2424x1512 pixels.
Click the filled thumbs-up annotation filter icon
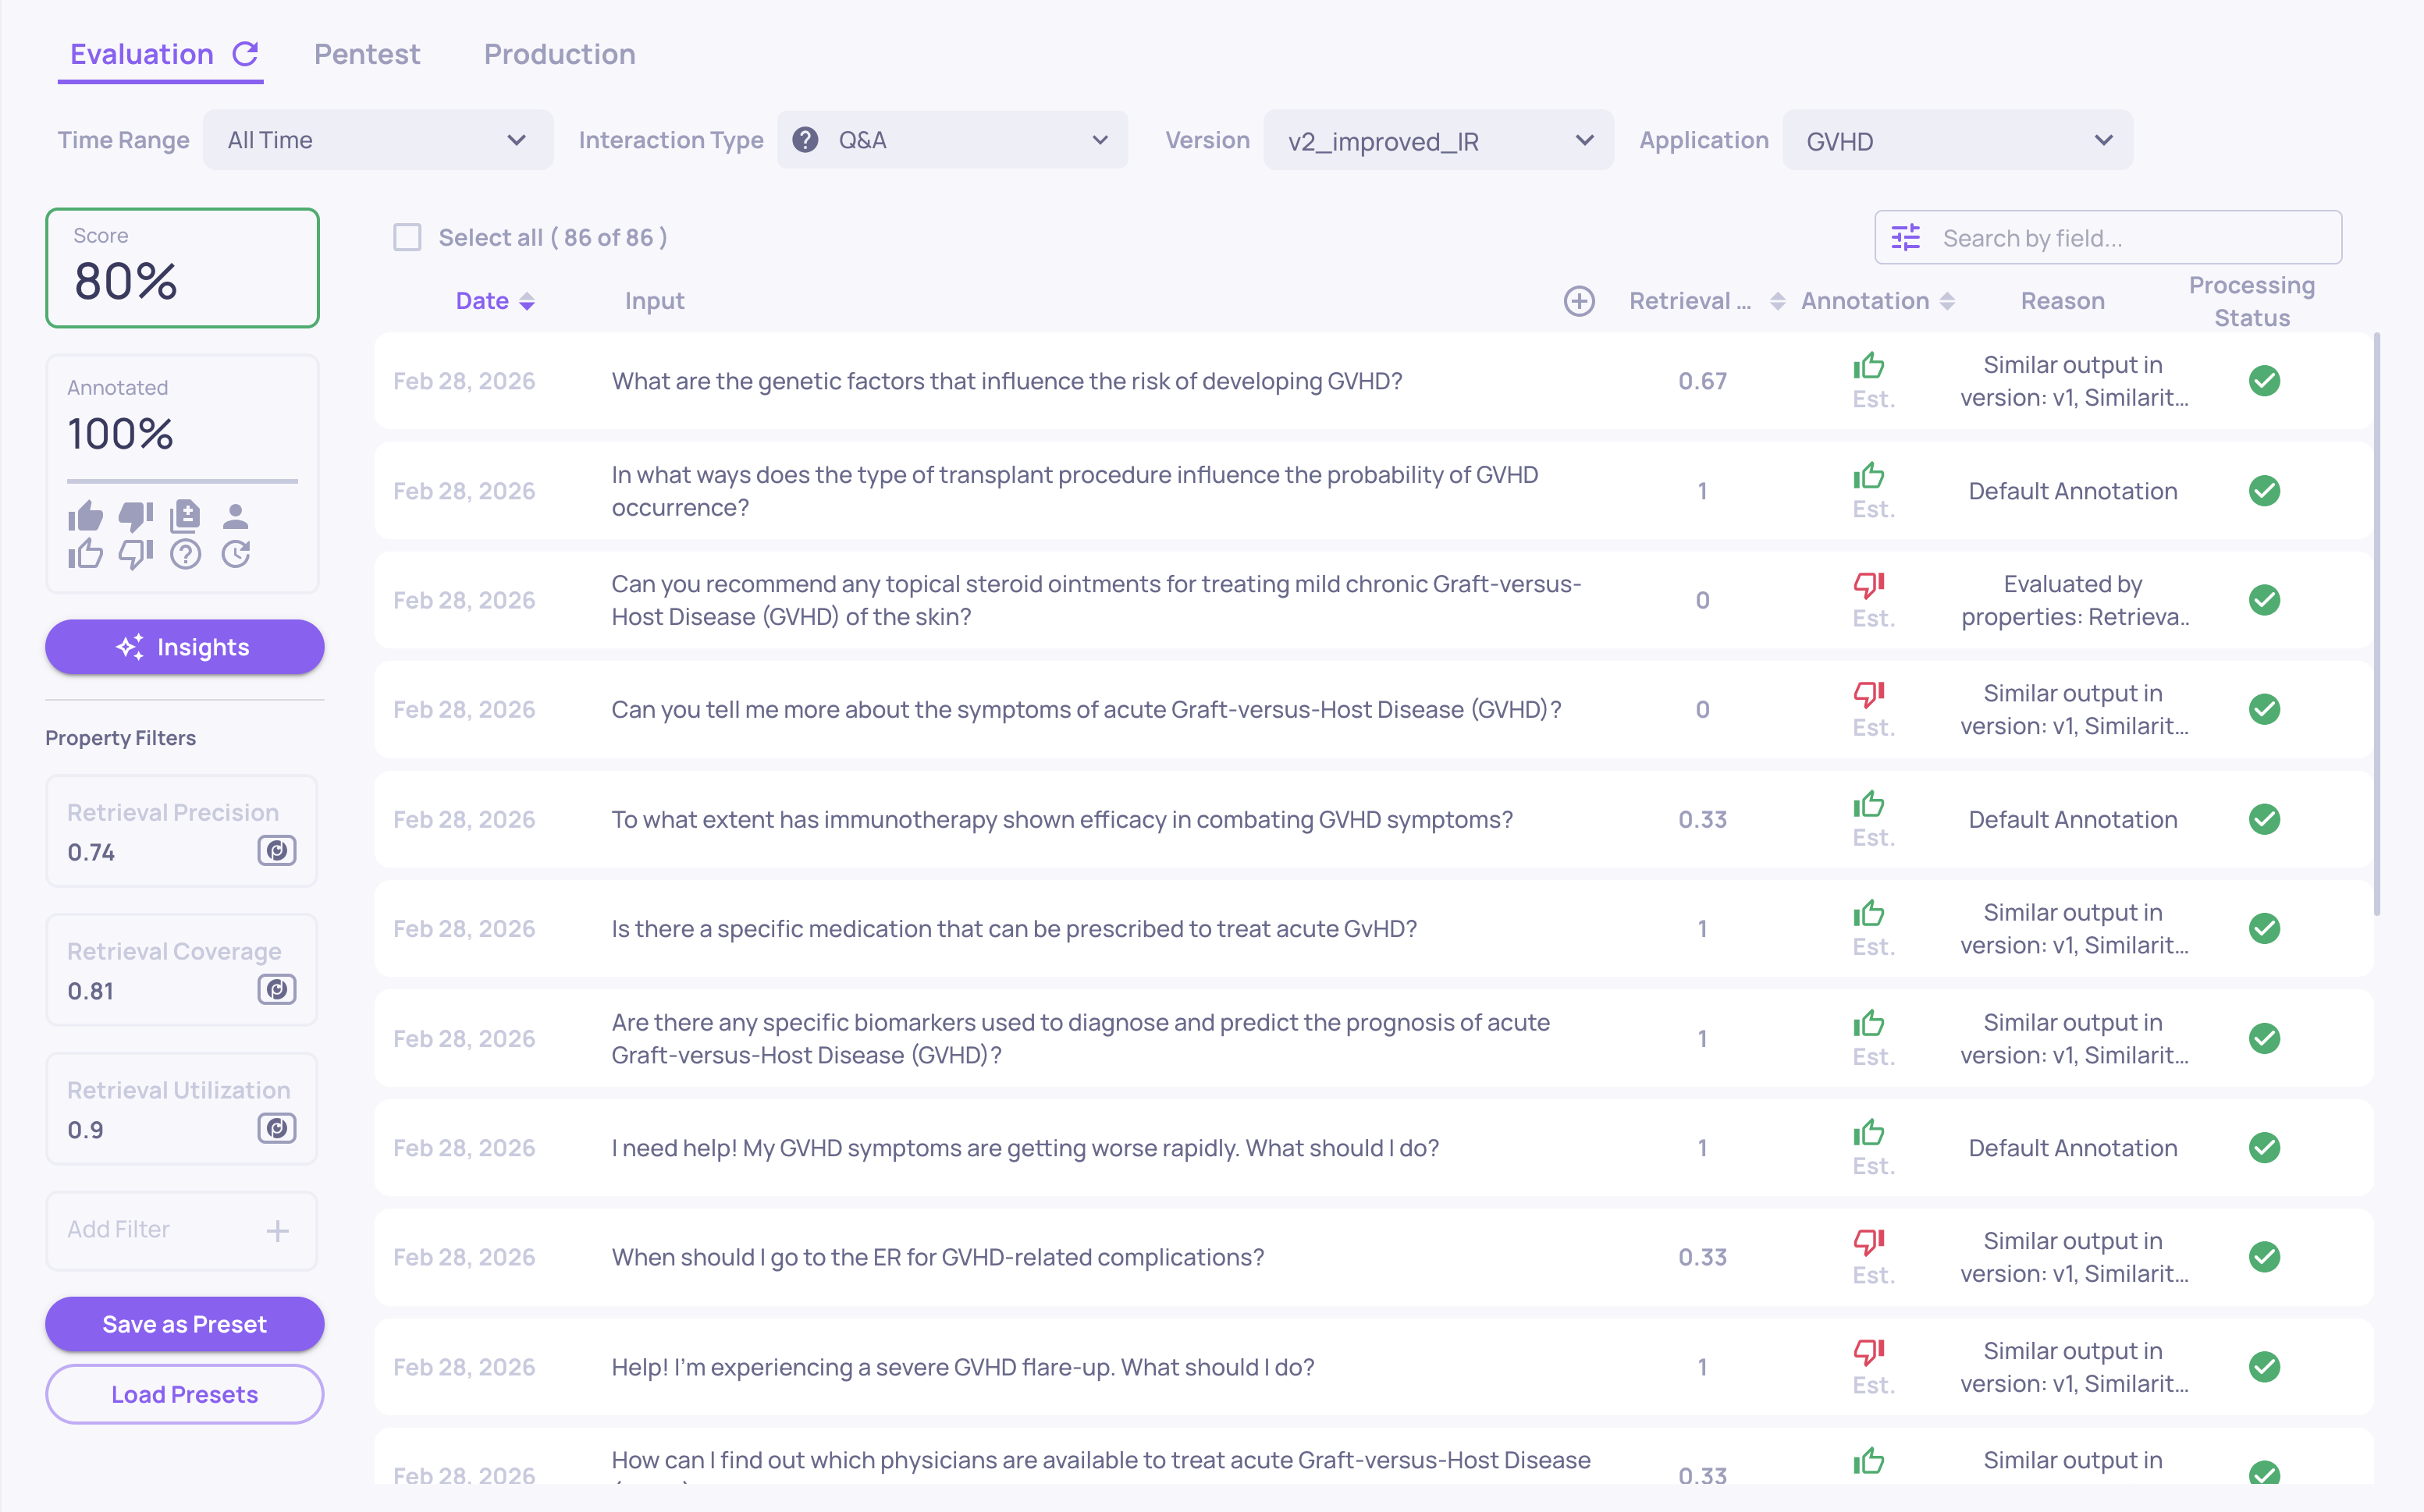click(x=85, y=516)
